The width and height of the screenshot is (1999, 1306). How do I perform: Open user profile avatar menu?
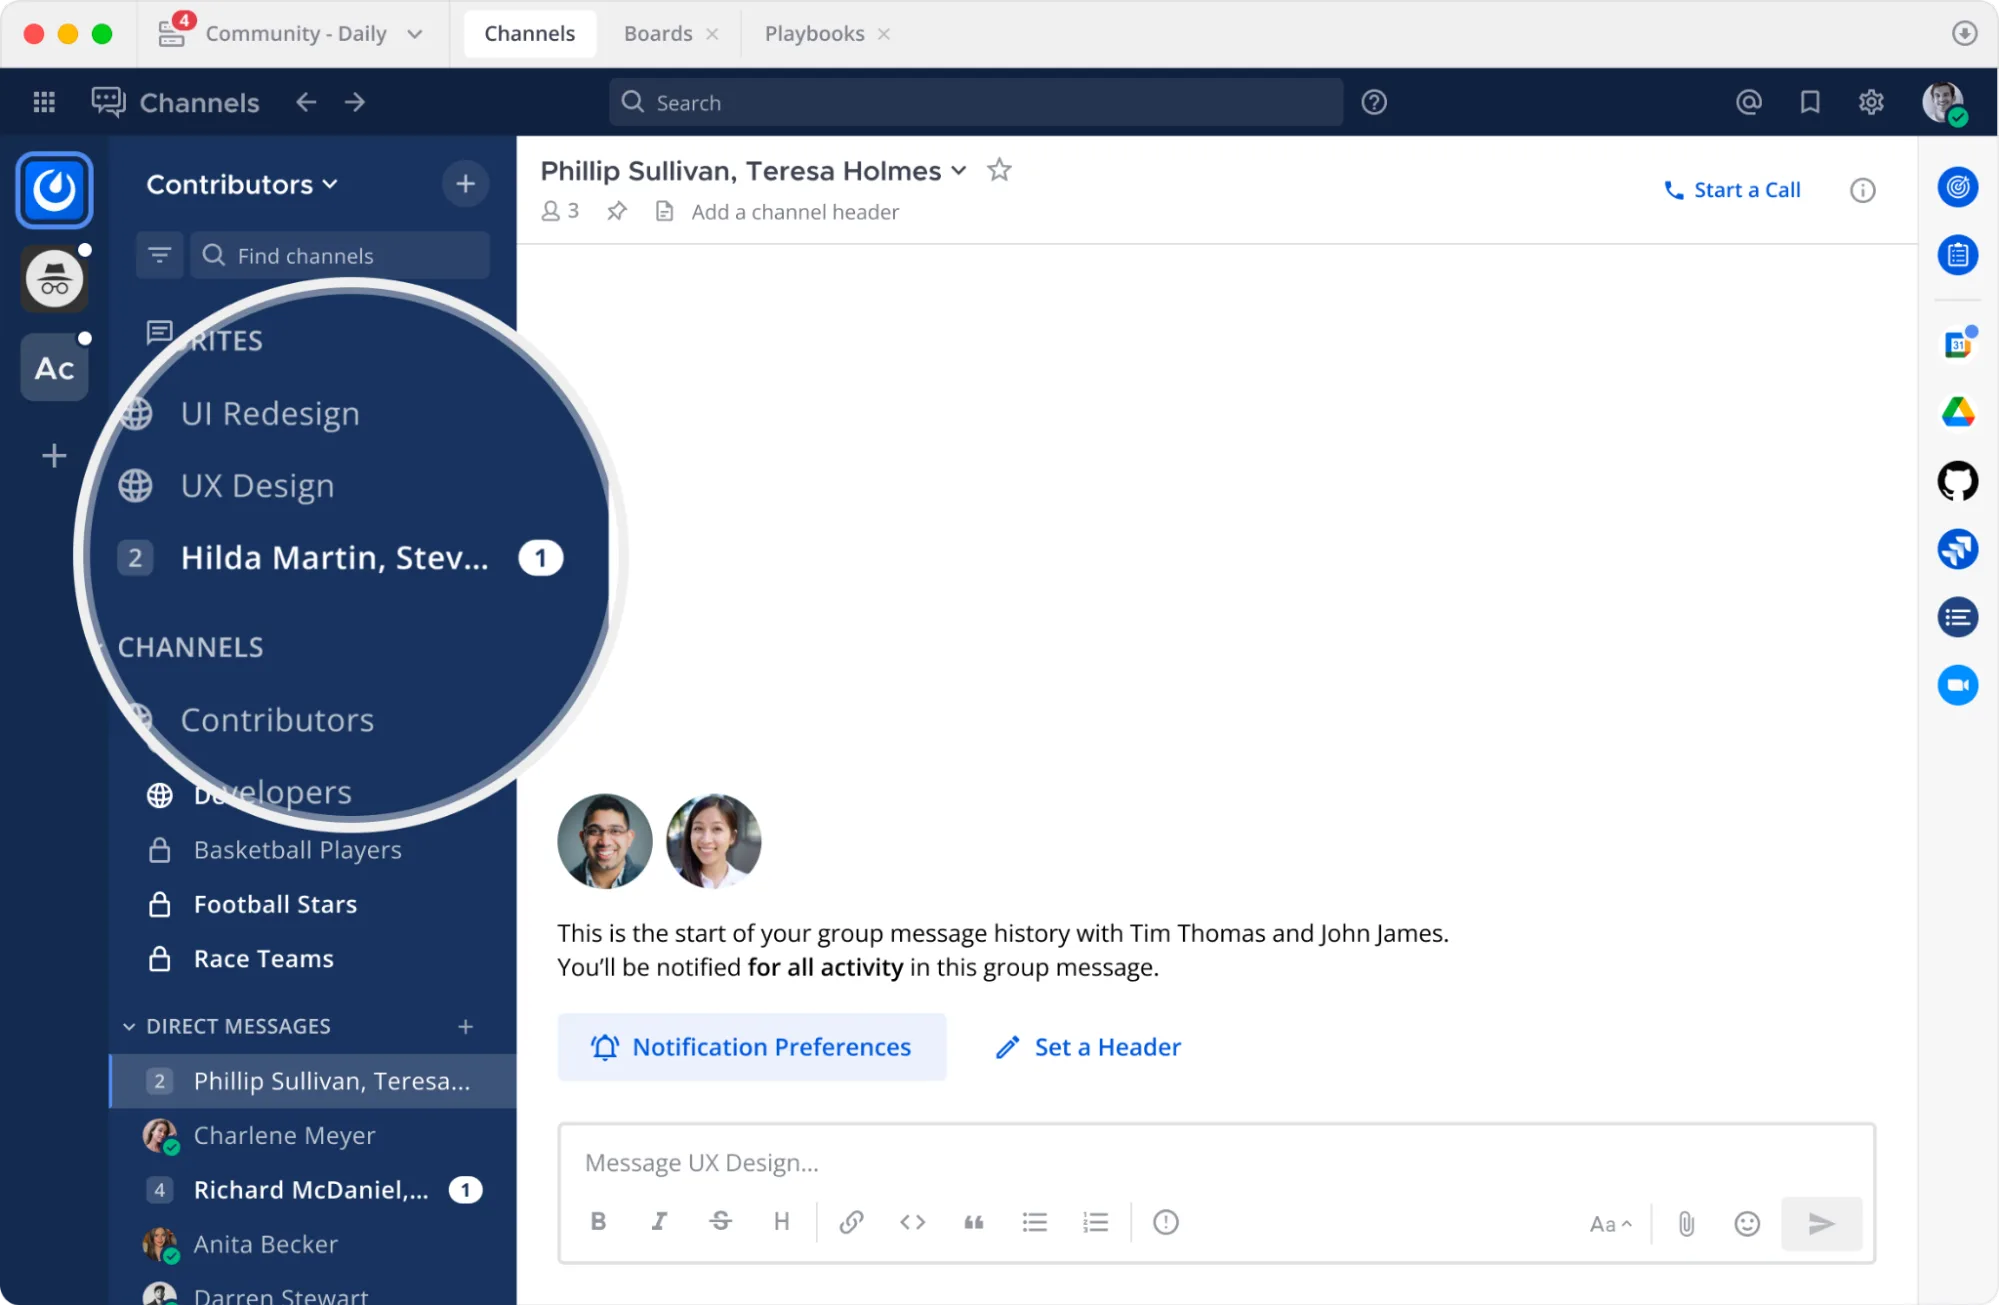point(1944,103)
